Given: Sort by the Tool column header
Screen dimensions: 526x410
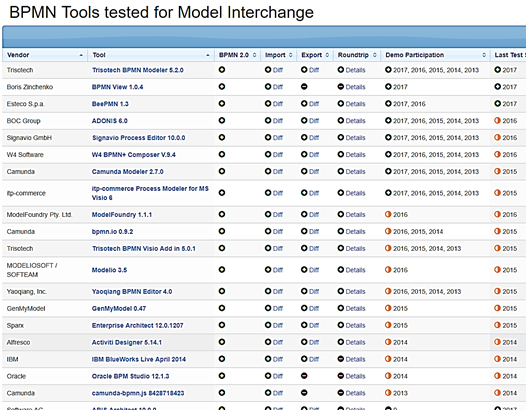Looking at the screenshot, I should (151, 55).
